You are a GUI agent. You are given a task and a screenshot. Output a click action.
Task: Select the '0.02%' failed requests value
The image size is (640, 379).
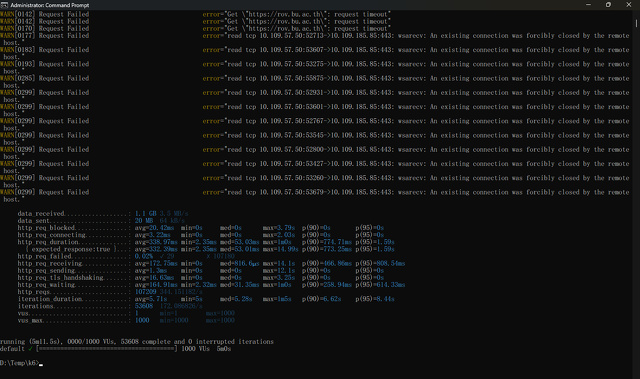(144, 256)
